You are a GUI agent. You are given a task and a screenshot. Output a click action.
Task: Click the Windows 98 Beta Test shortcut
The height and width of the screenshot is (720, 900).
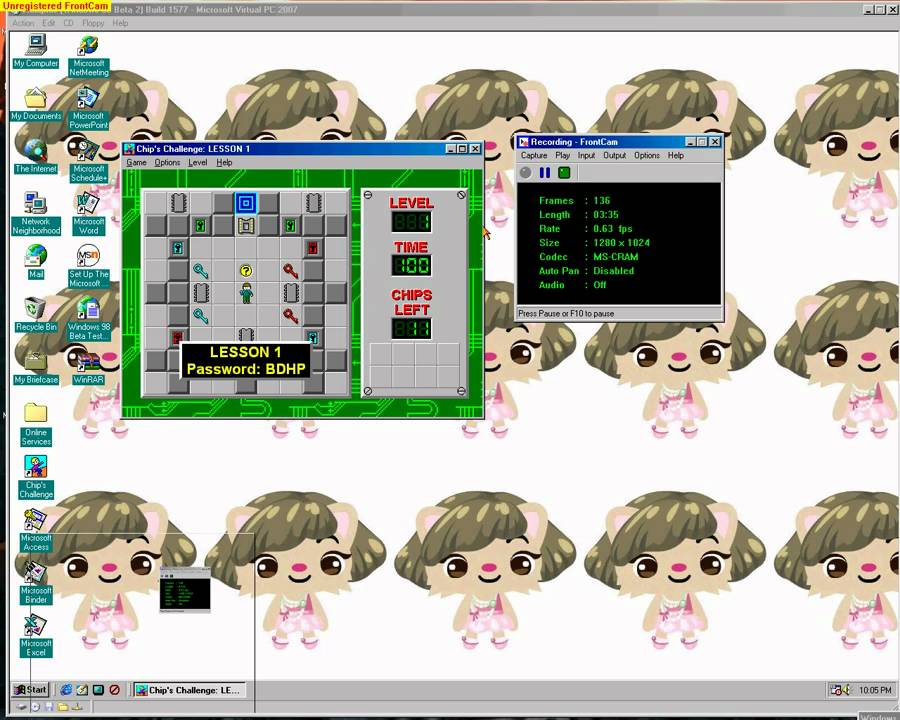coord(88,319)
